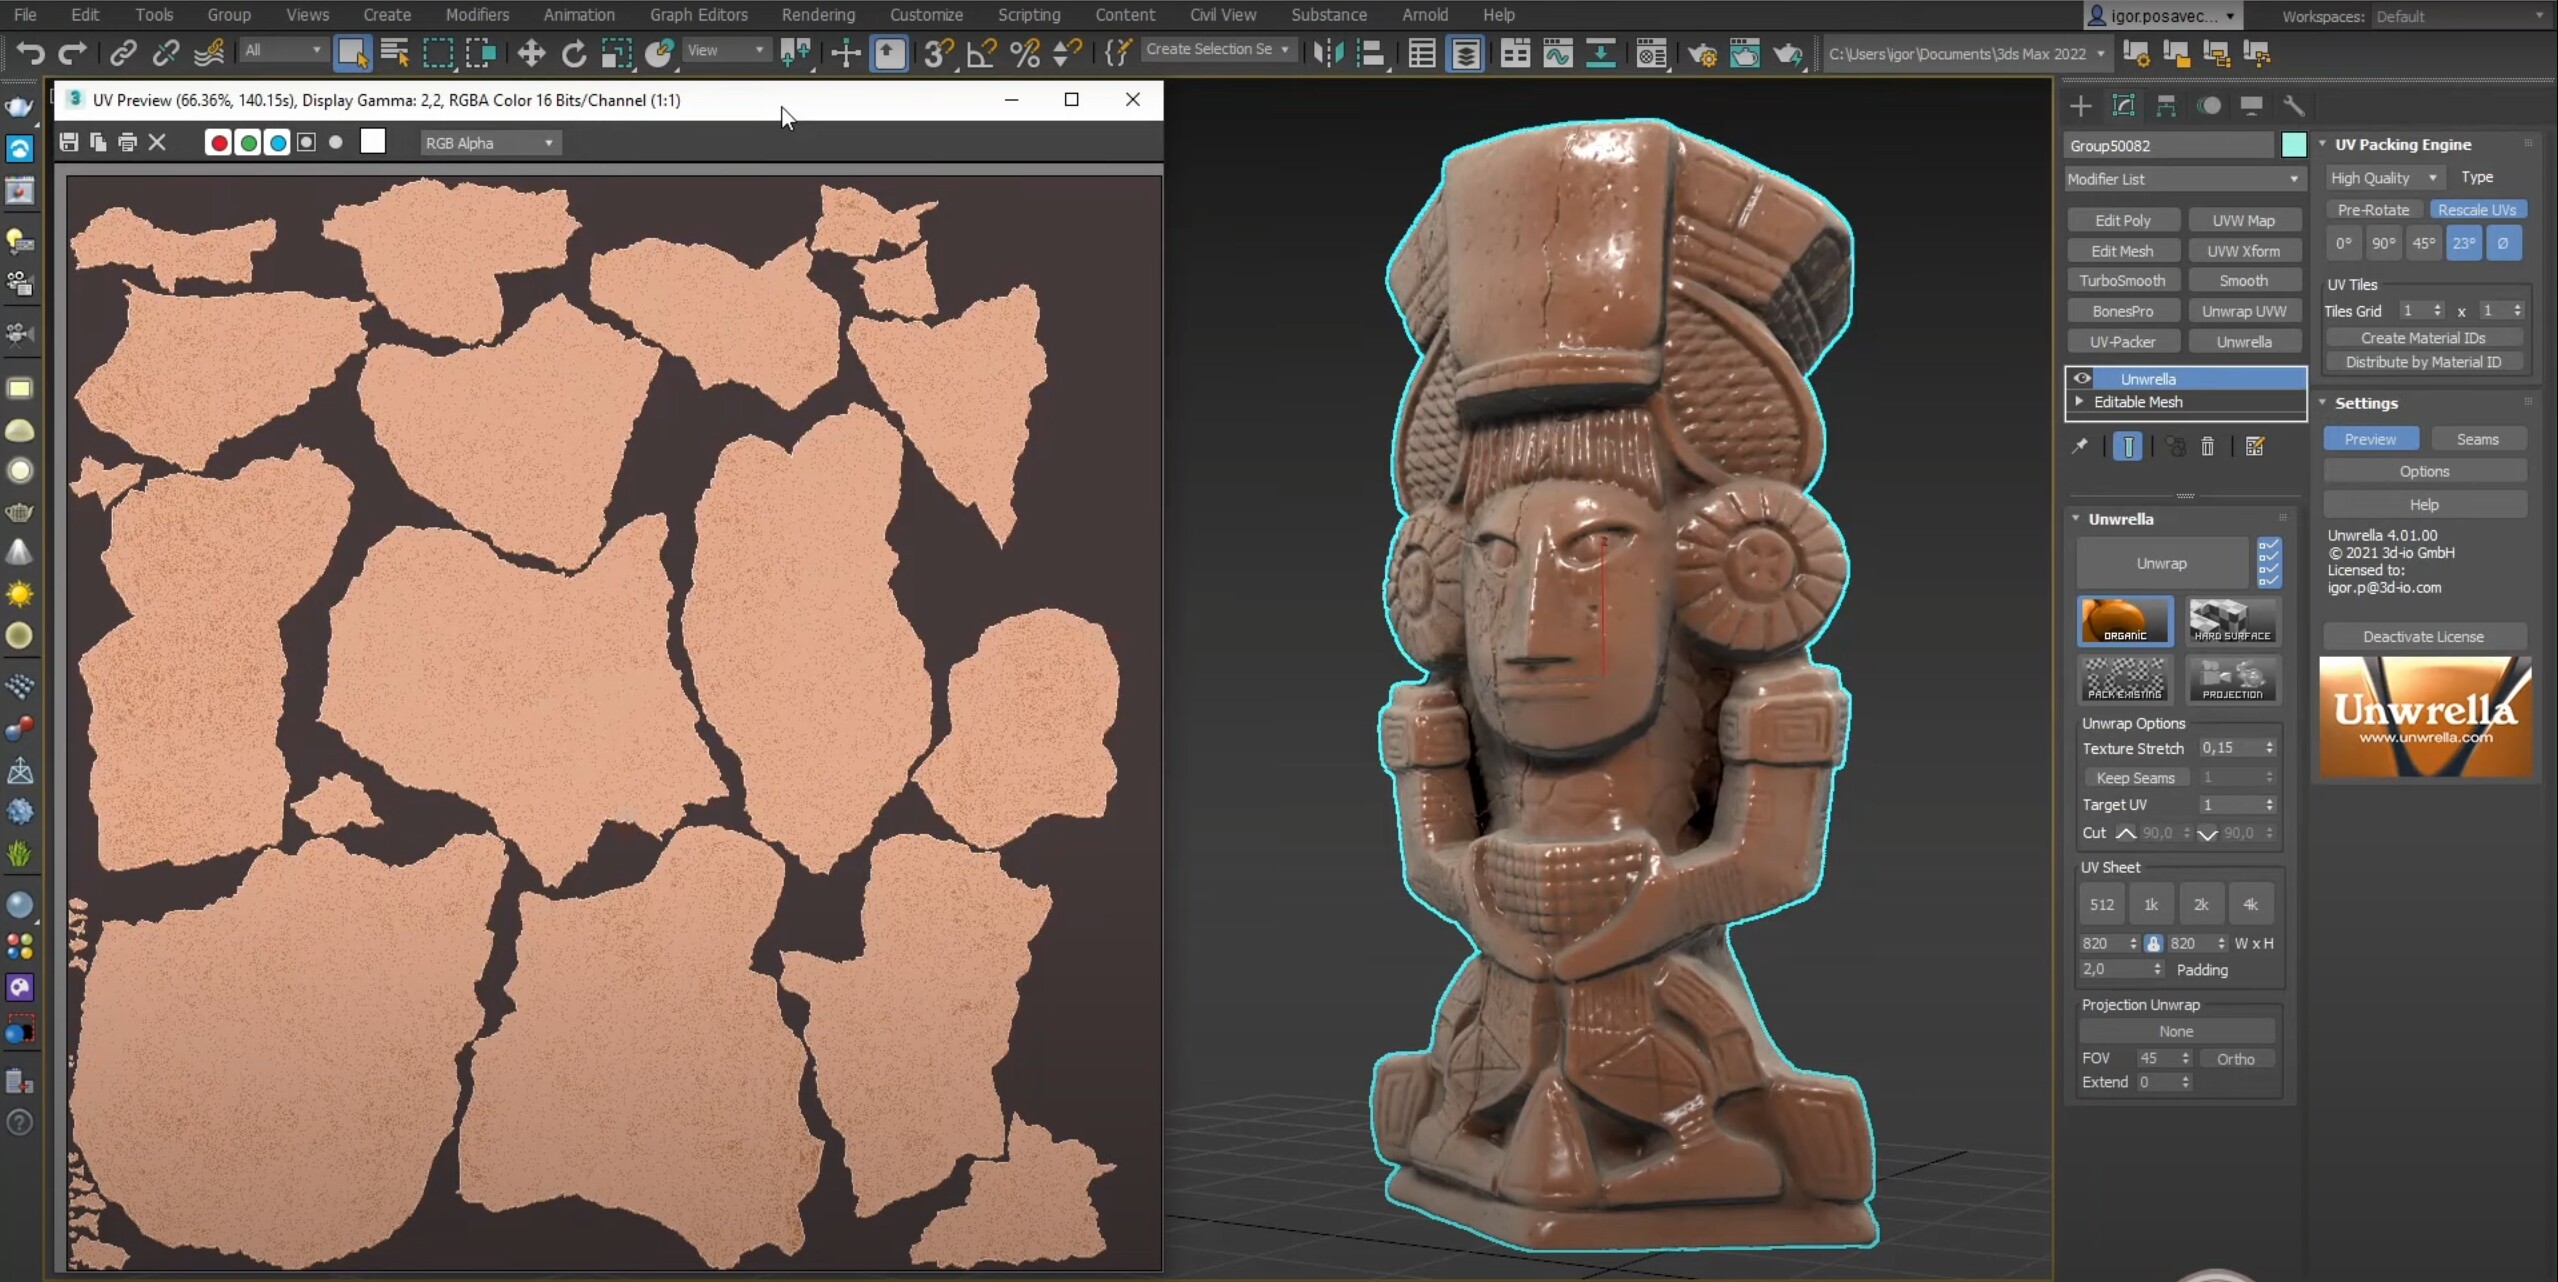Clear the UV Preview image
Viewport: 2558px width, 1282px height.
(x=157, y=142)
